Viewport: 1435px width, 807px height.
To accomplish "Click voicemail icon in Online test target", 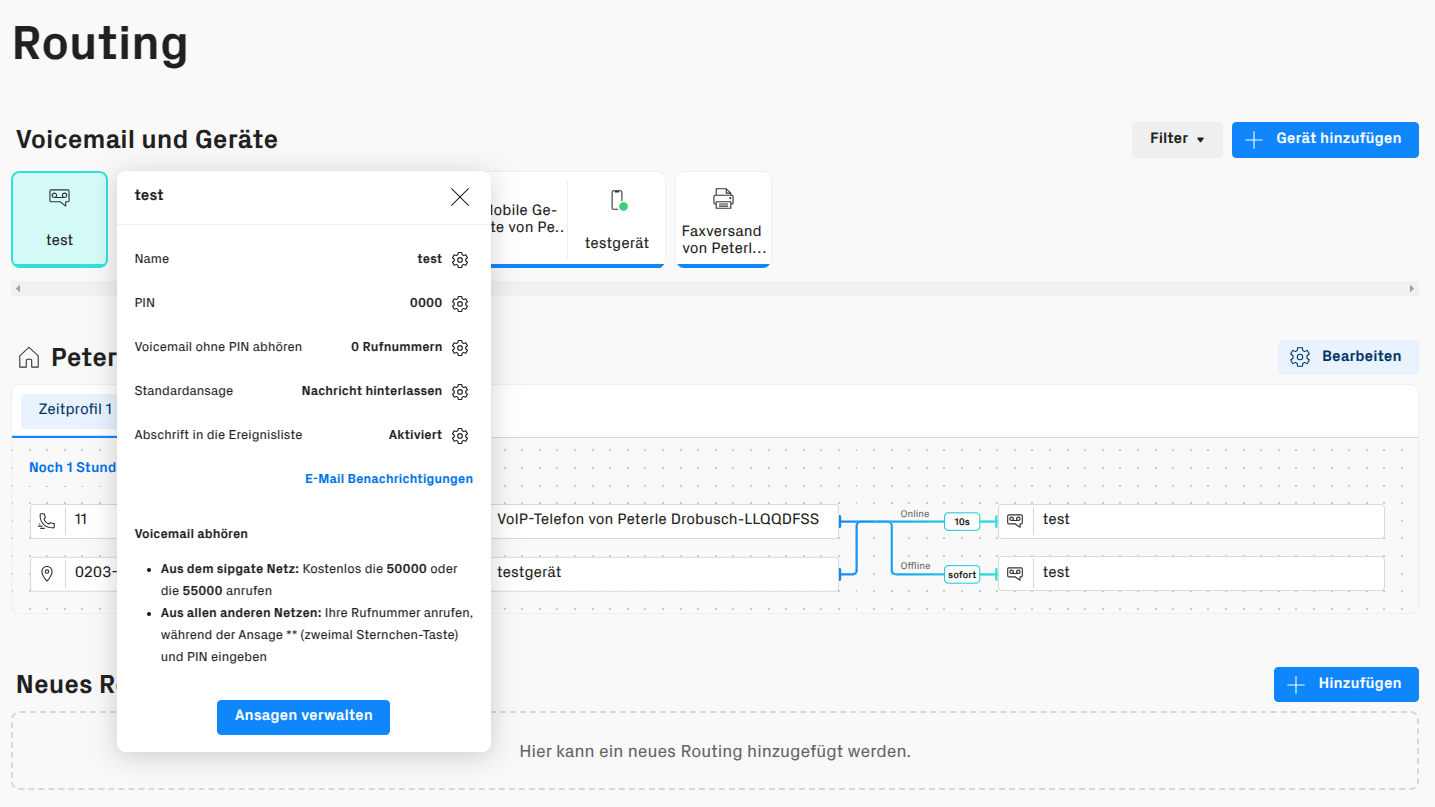I will tap(1015, 520).
